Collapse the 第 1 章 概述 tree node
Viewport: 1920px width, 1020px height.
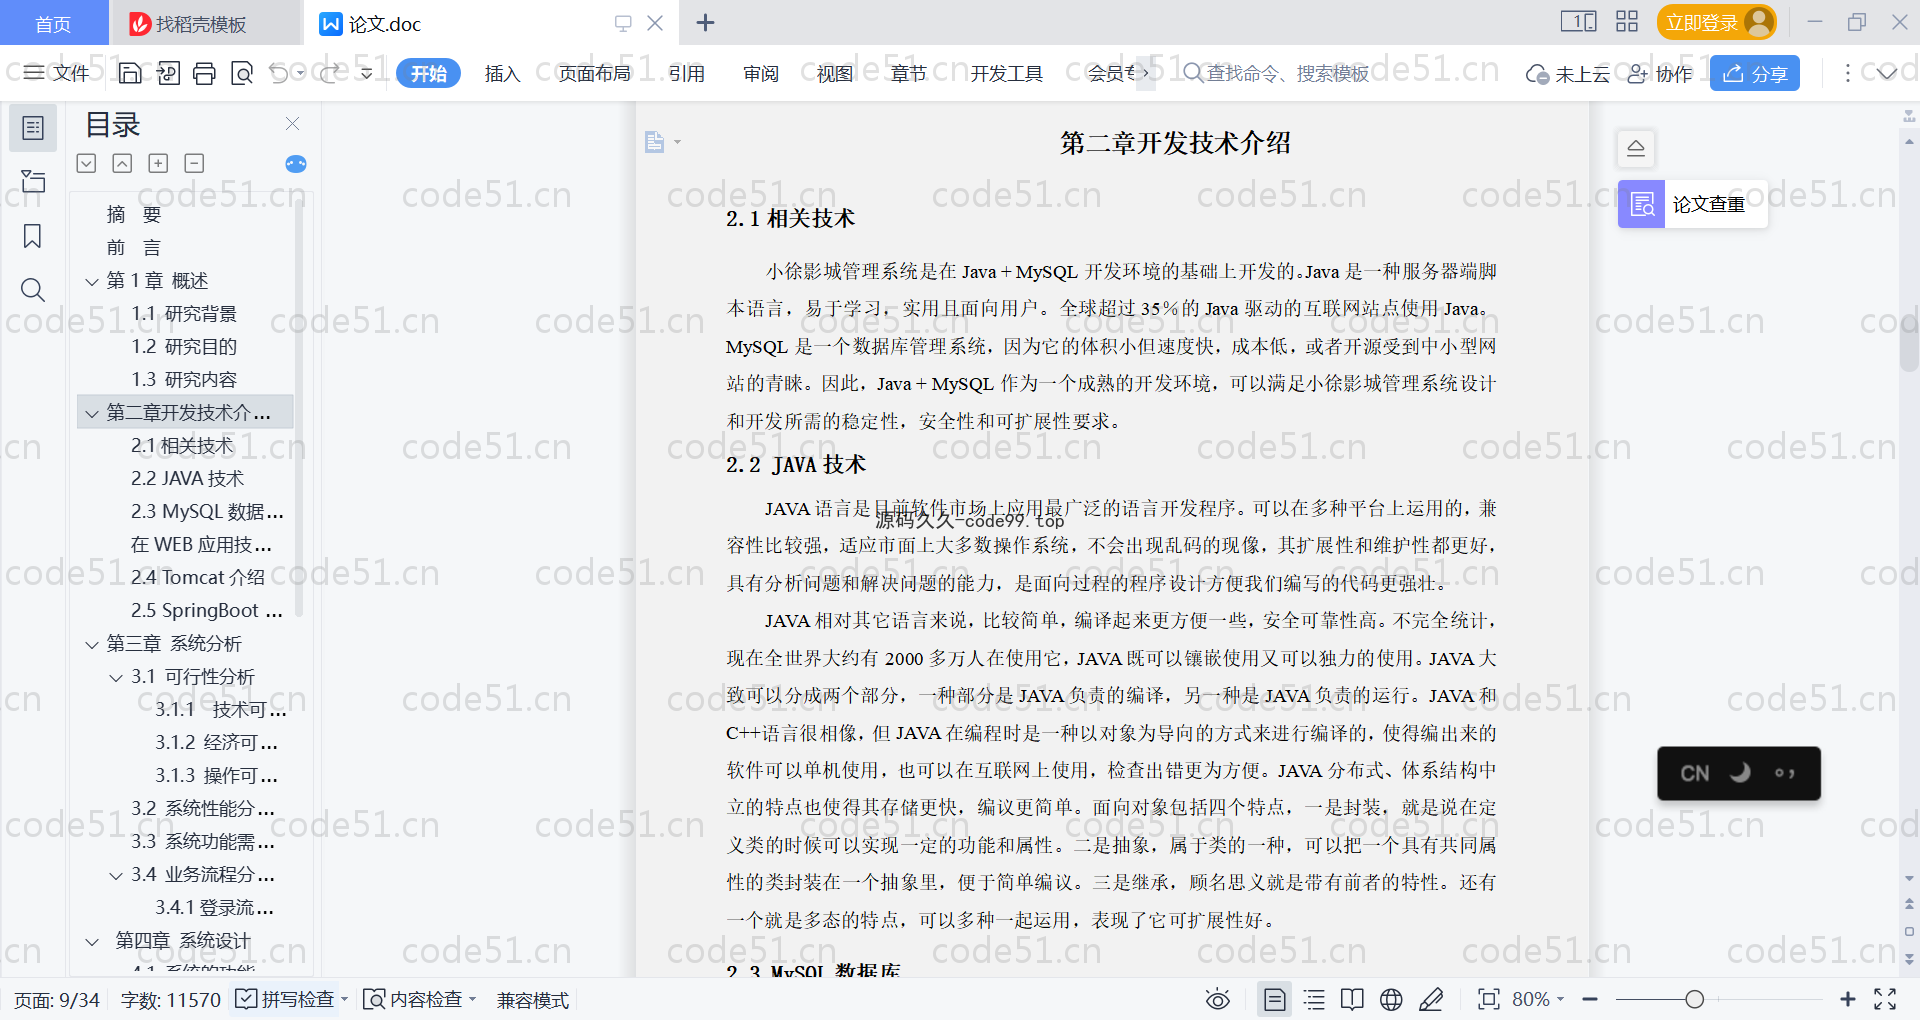tap(91, 282)
